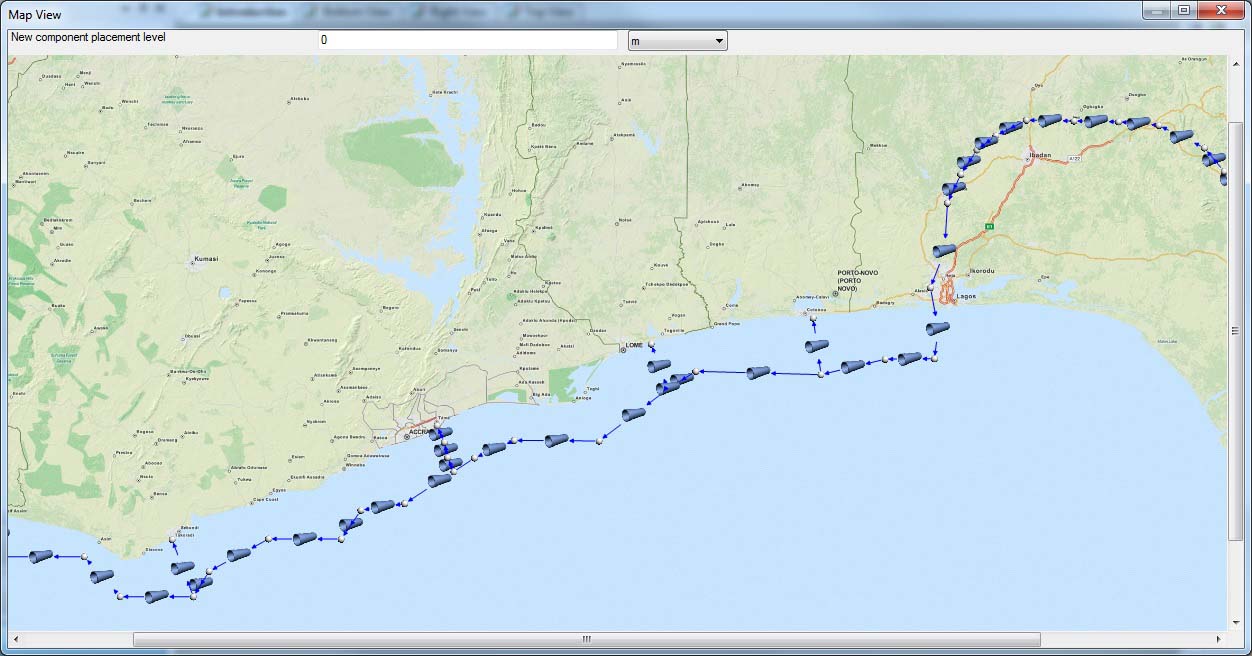
Task: Select the offshore junction node southeast of Lagos pipe
Action: (934, 358)
